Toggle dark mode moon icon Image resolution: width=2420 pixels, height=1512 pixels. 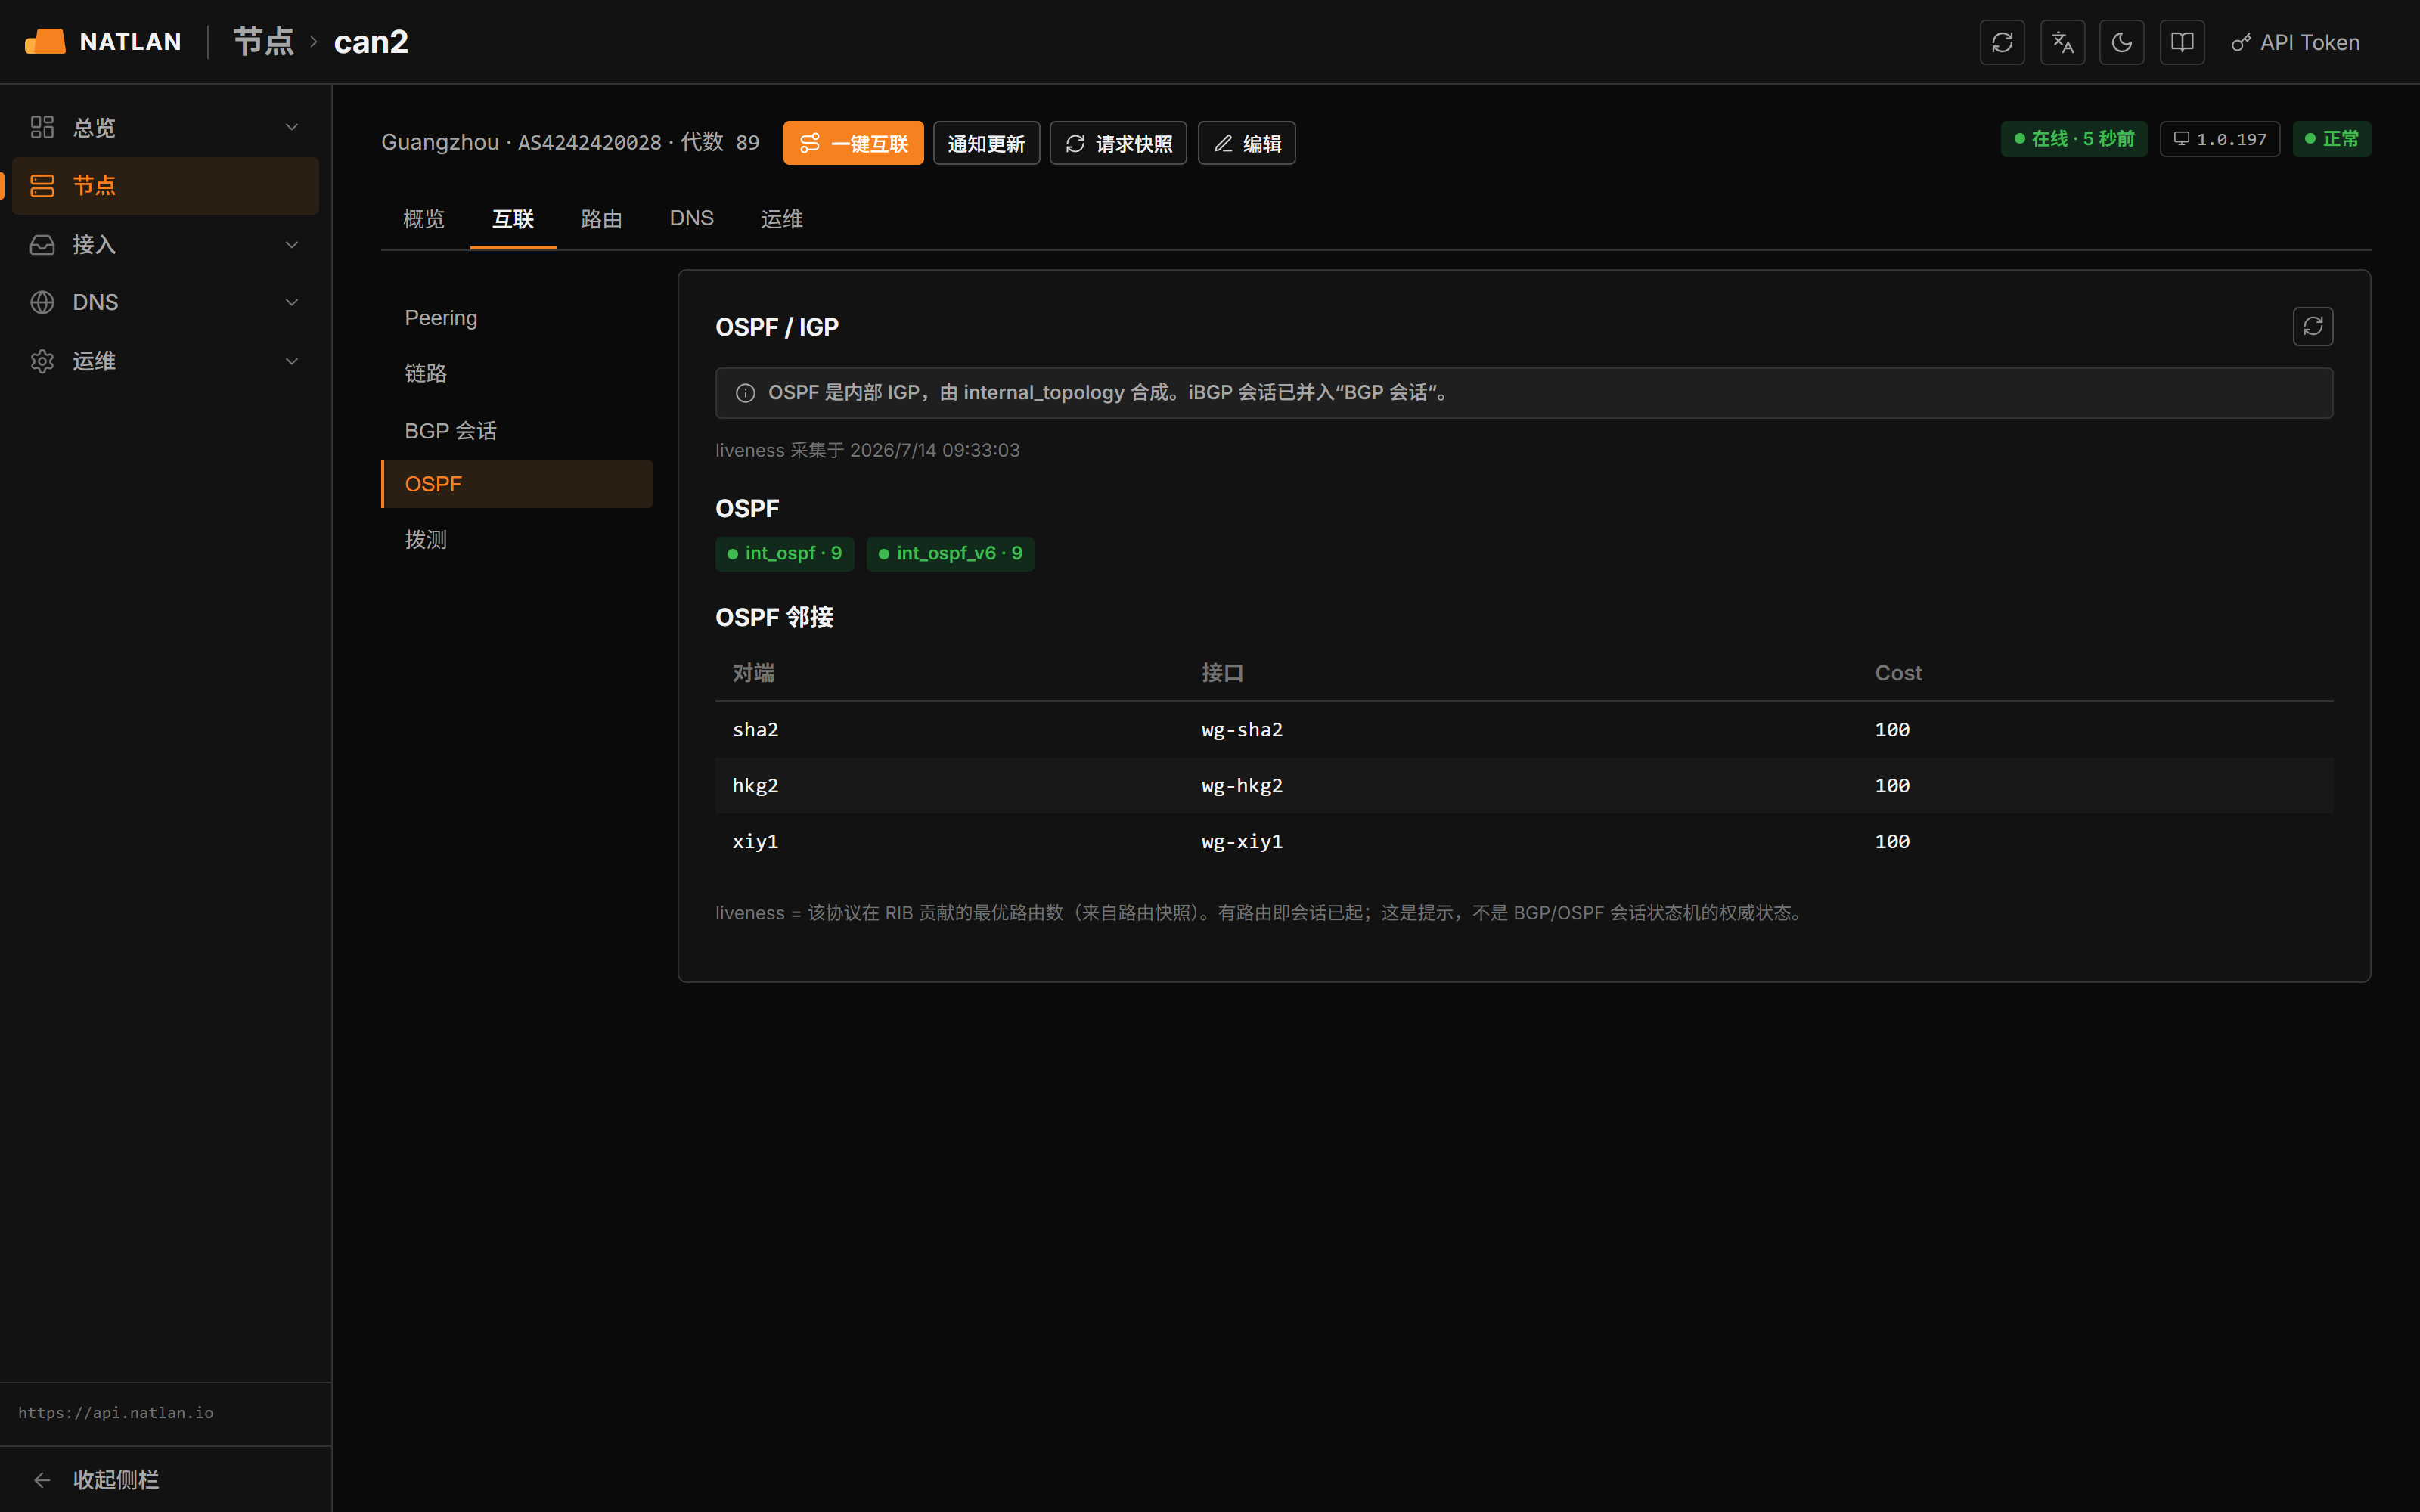[2122, 42]
